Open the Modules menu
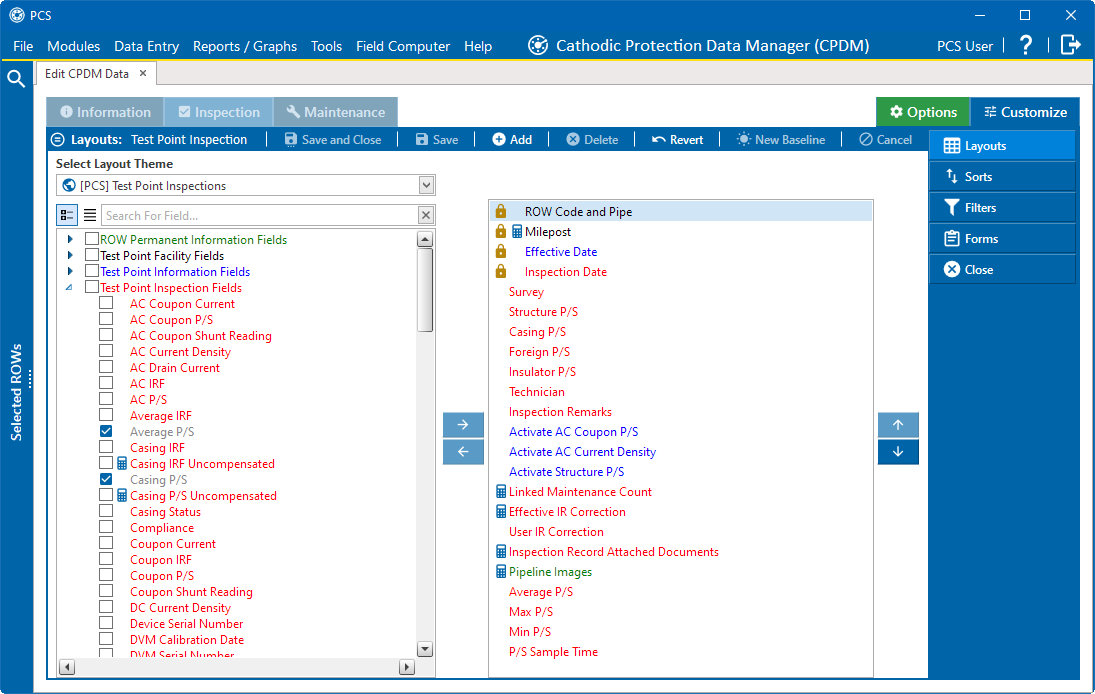The height and width of the screenshot is (694, 1095). tap(73, 46)
